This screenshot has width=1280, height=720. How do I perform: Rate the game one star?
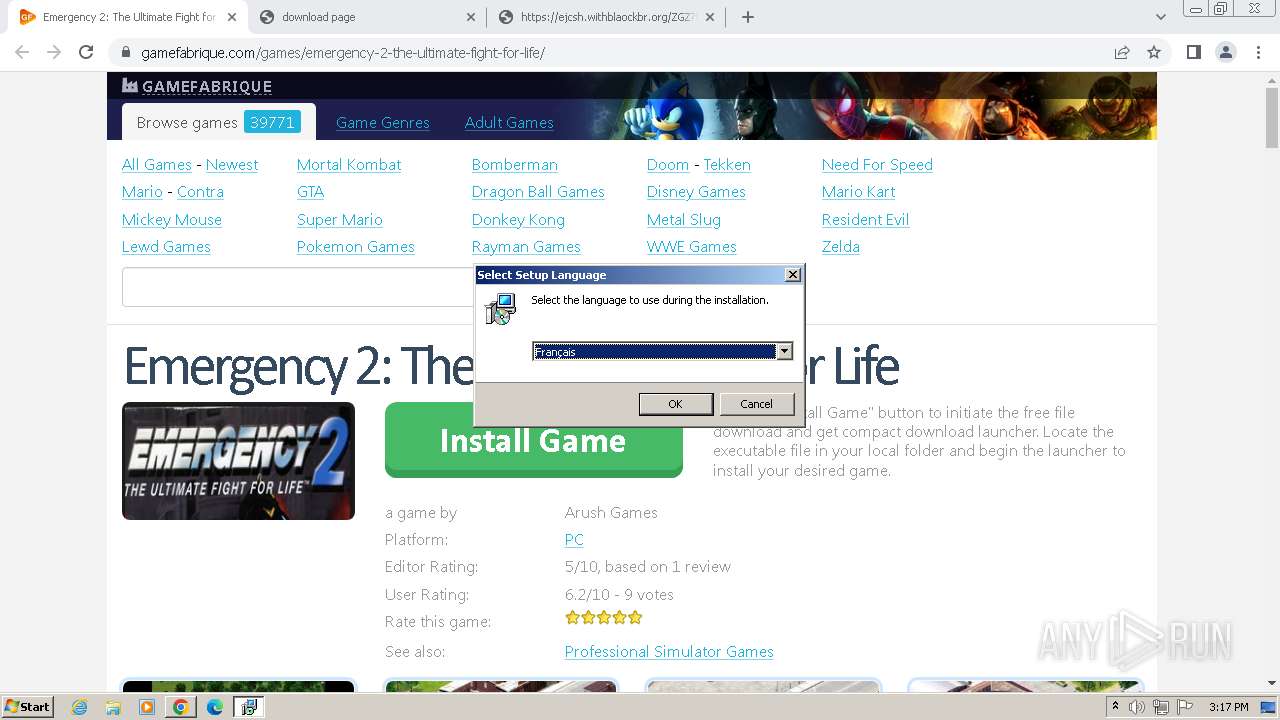[572, 617]
